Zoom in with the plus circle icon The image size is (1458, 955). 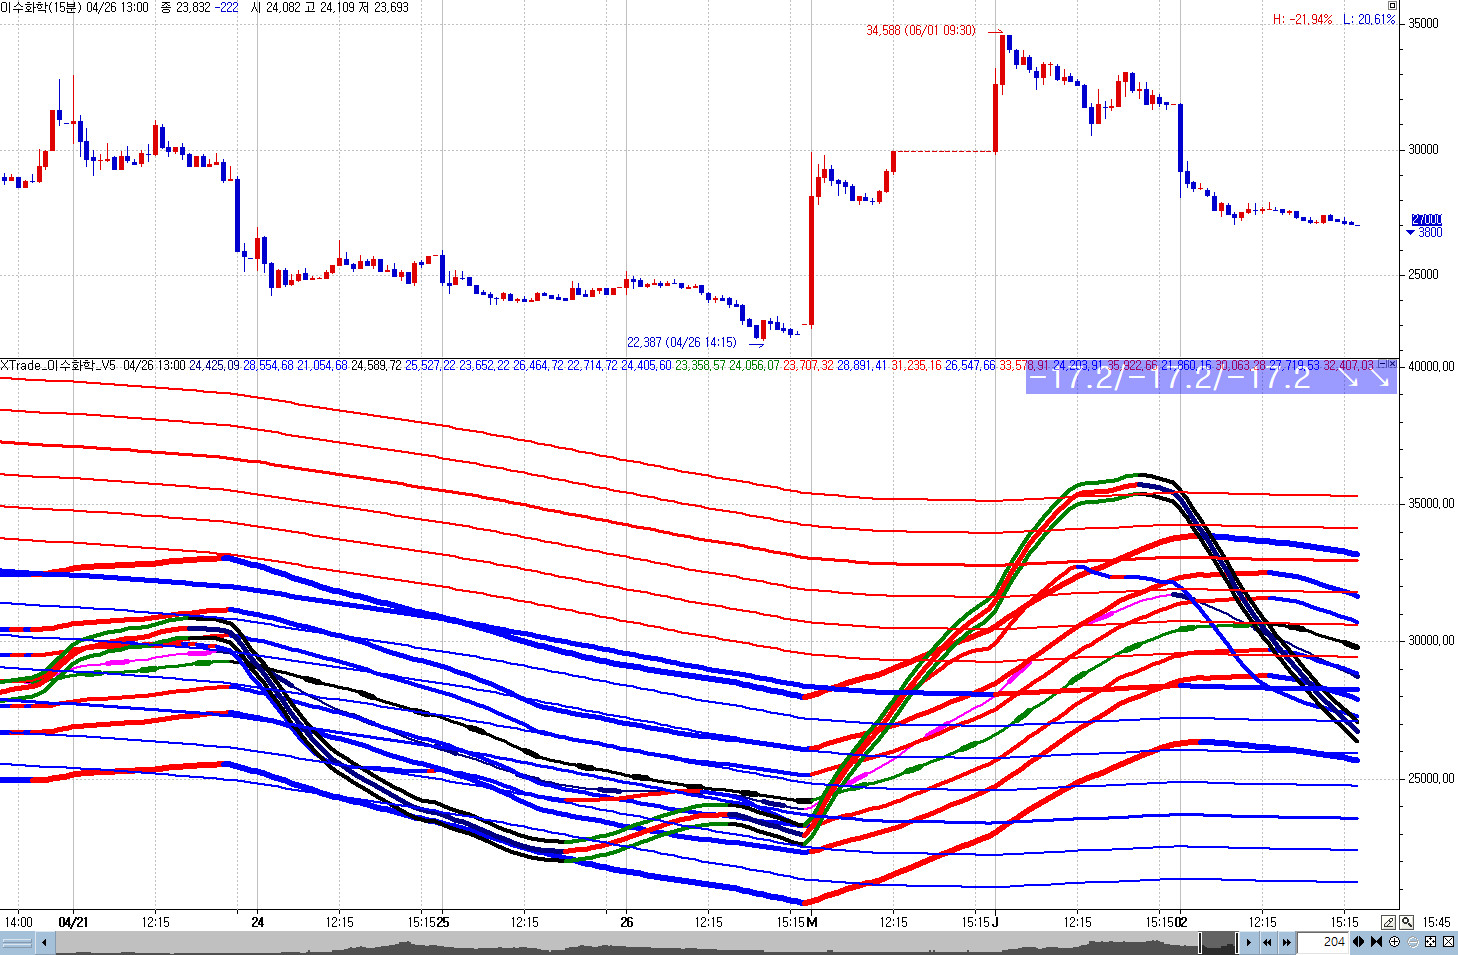(x=1394, y=942)
